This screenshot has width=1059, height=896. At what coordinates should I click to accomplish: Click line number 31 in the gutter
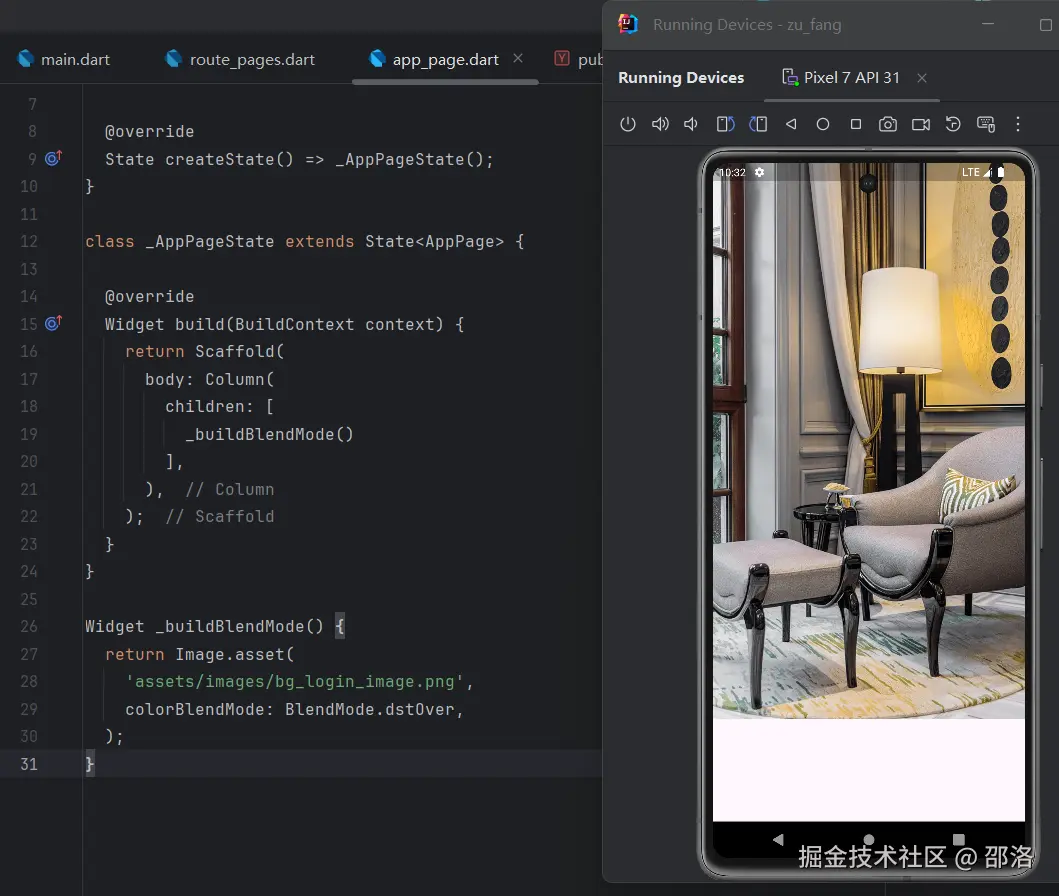(29, 764)
